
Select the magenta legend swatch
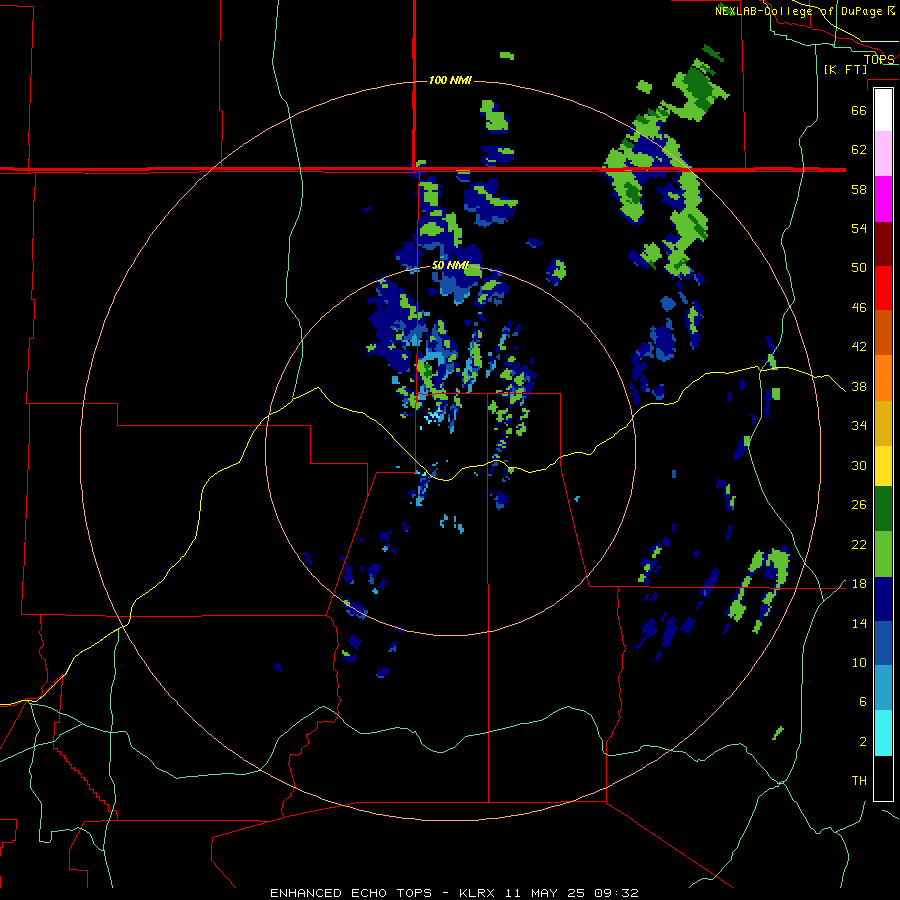point(883,199)
